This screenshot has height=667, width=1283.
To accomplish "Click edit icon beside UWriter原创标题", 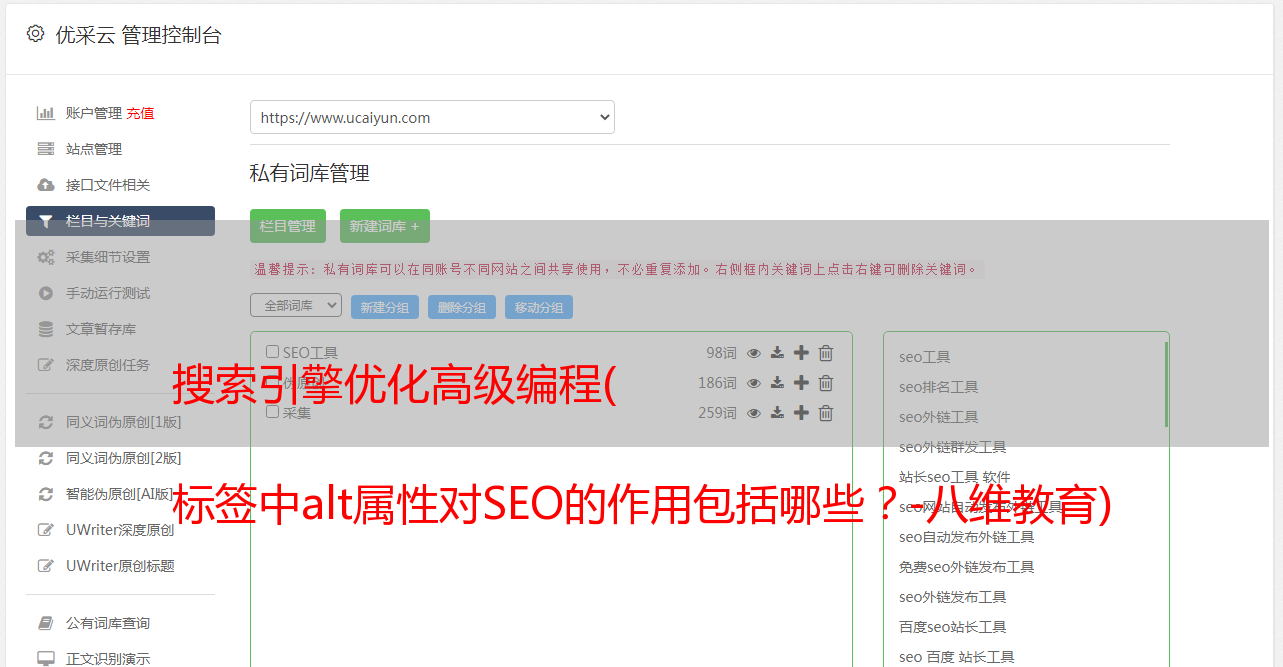I will [x=46, y=566].
